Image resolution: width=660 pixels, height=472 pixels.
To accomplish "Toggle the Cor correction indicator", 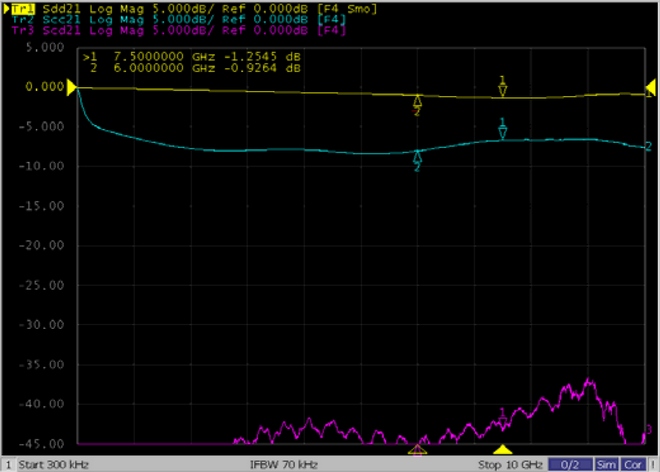I will [633, 464].
